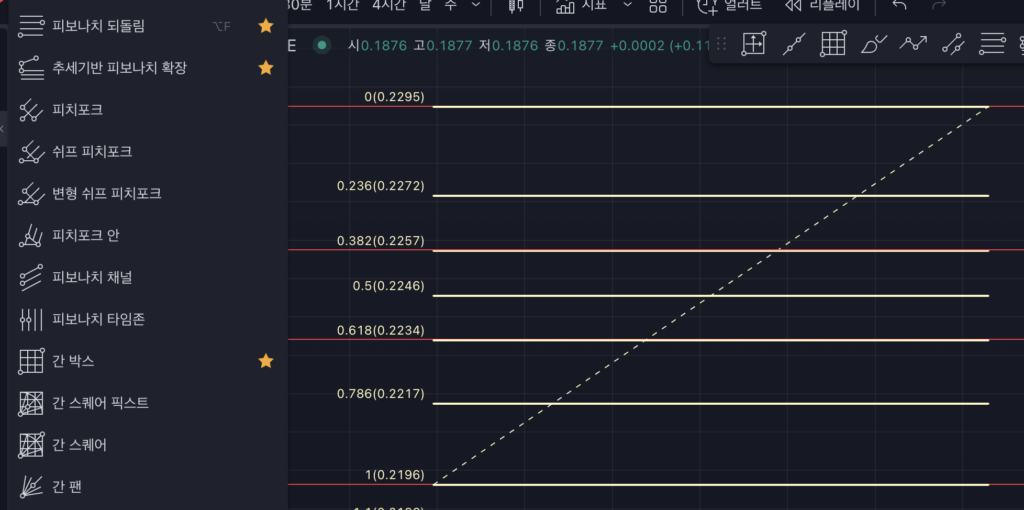1024x510 pixels.
Task: Unfavorite 피보나치 되돌림 with its star
Action: 266,26
